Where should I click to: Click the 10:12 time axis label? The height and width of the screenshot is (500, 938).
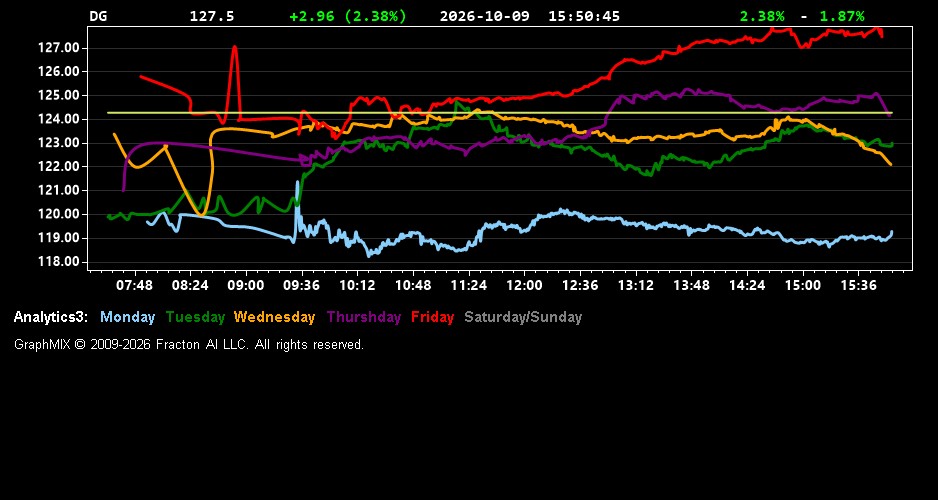tap(357, 285)
